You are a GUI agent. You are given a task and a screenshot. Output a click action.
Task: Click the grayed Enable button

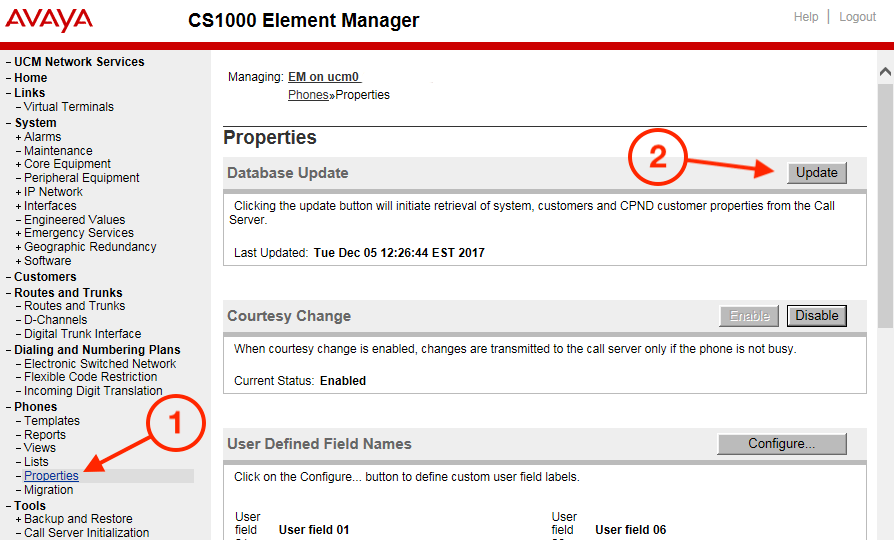pos(749,316)
